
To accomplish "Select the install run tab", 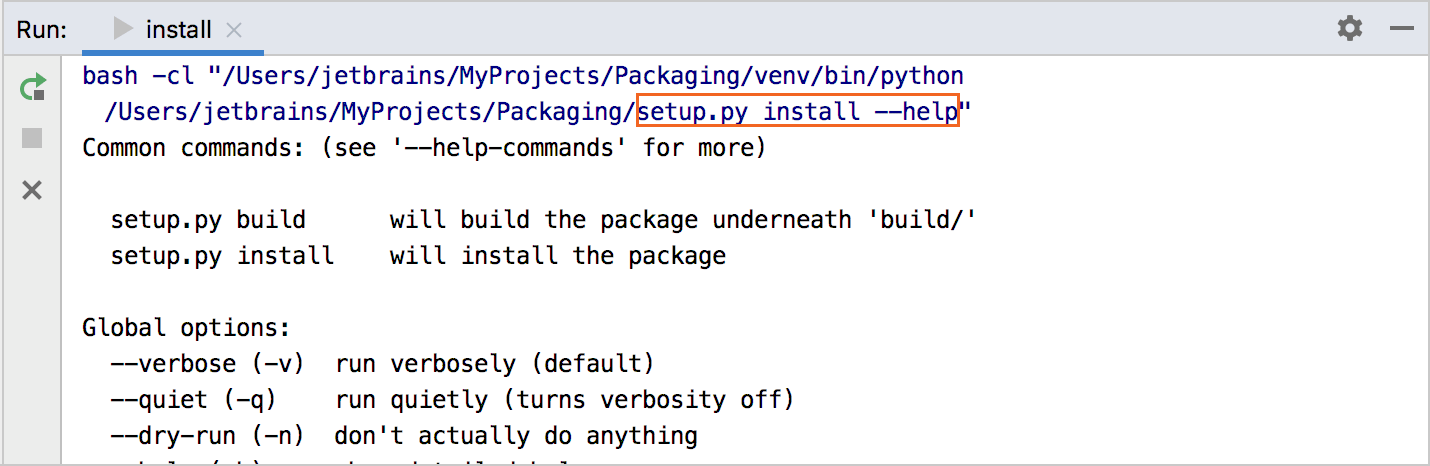I will tap(178, 30).
